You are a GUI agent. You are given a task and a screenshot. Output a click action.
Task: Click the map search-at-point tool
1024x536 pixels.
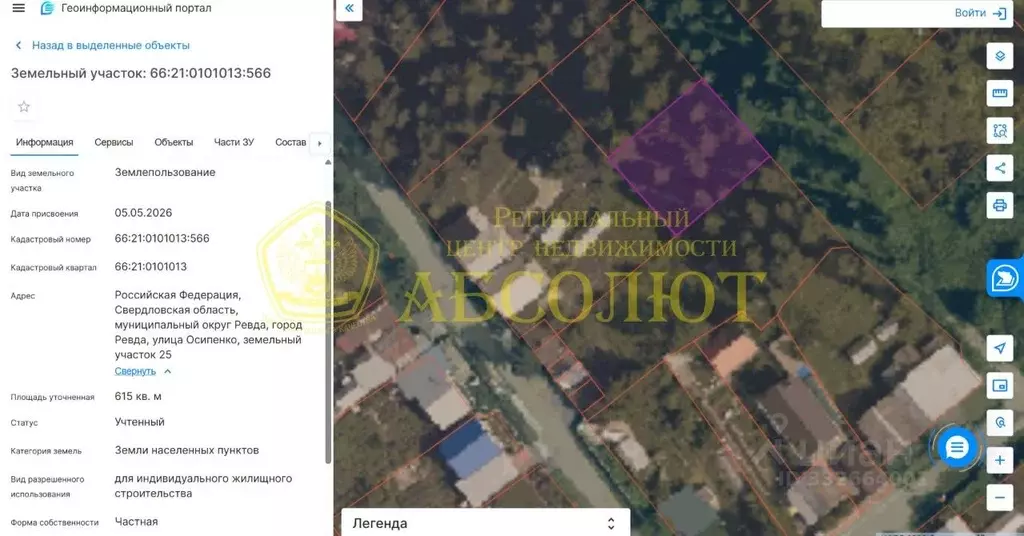coord(1000,422)
